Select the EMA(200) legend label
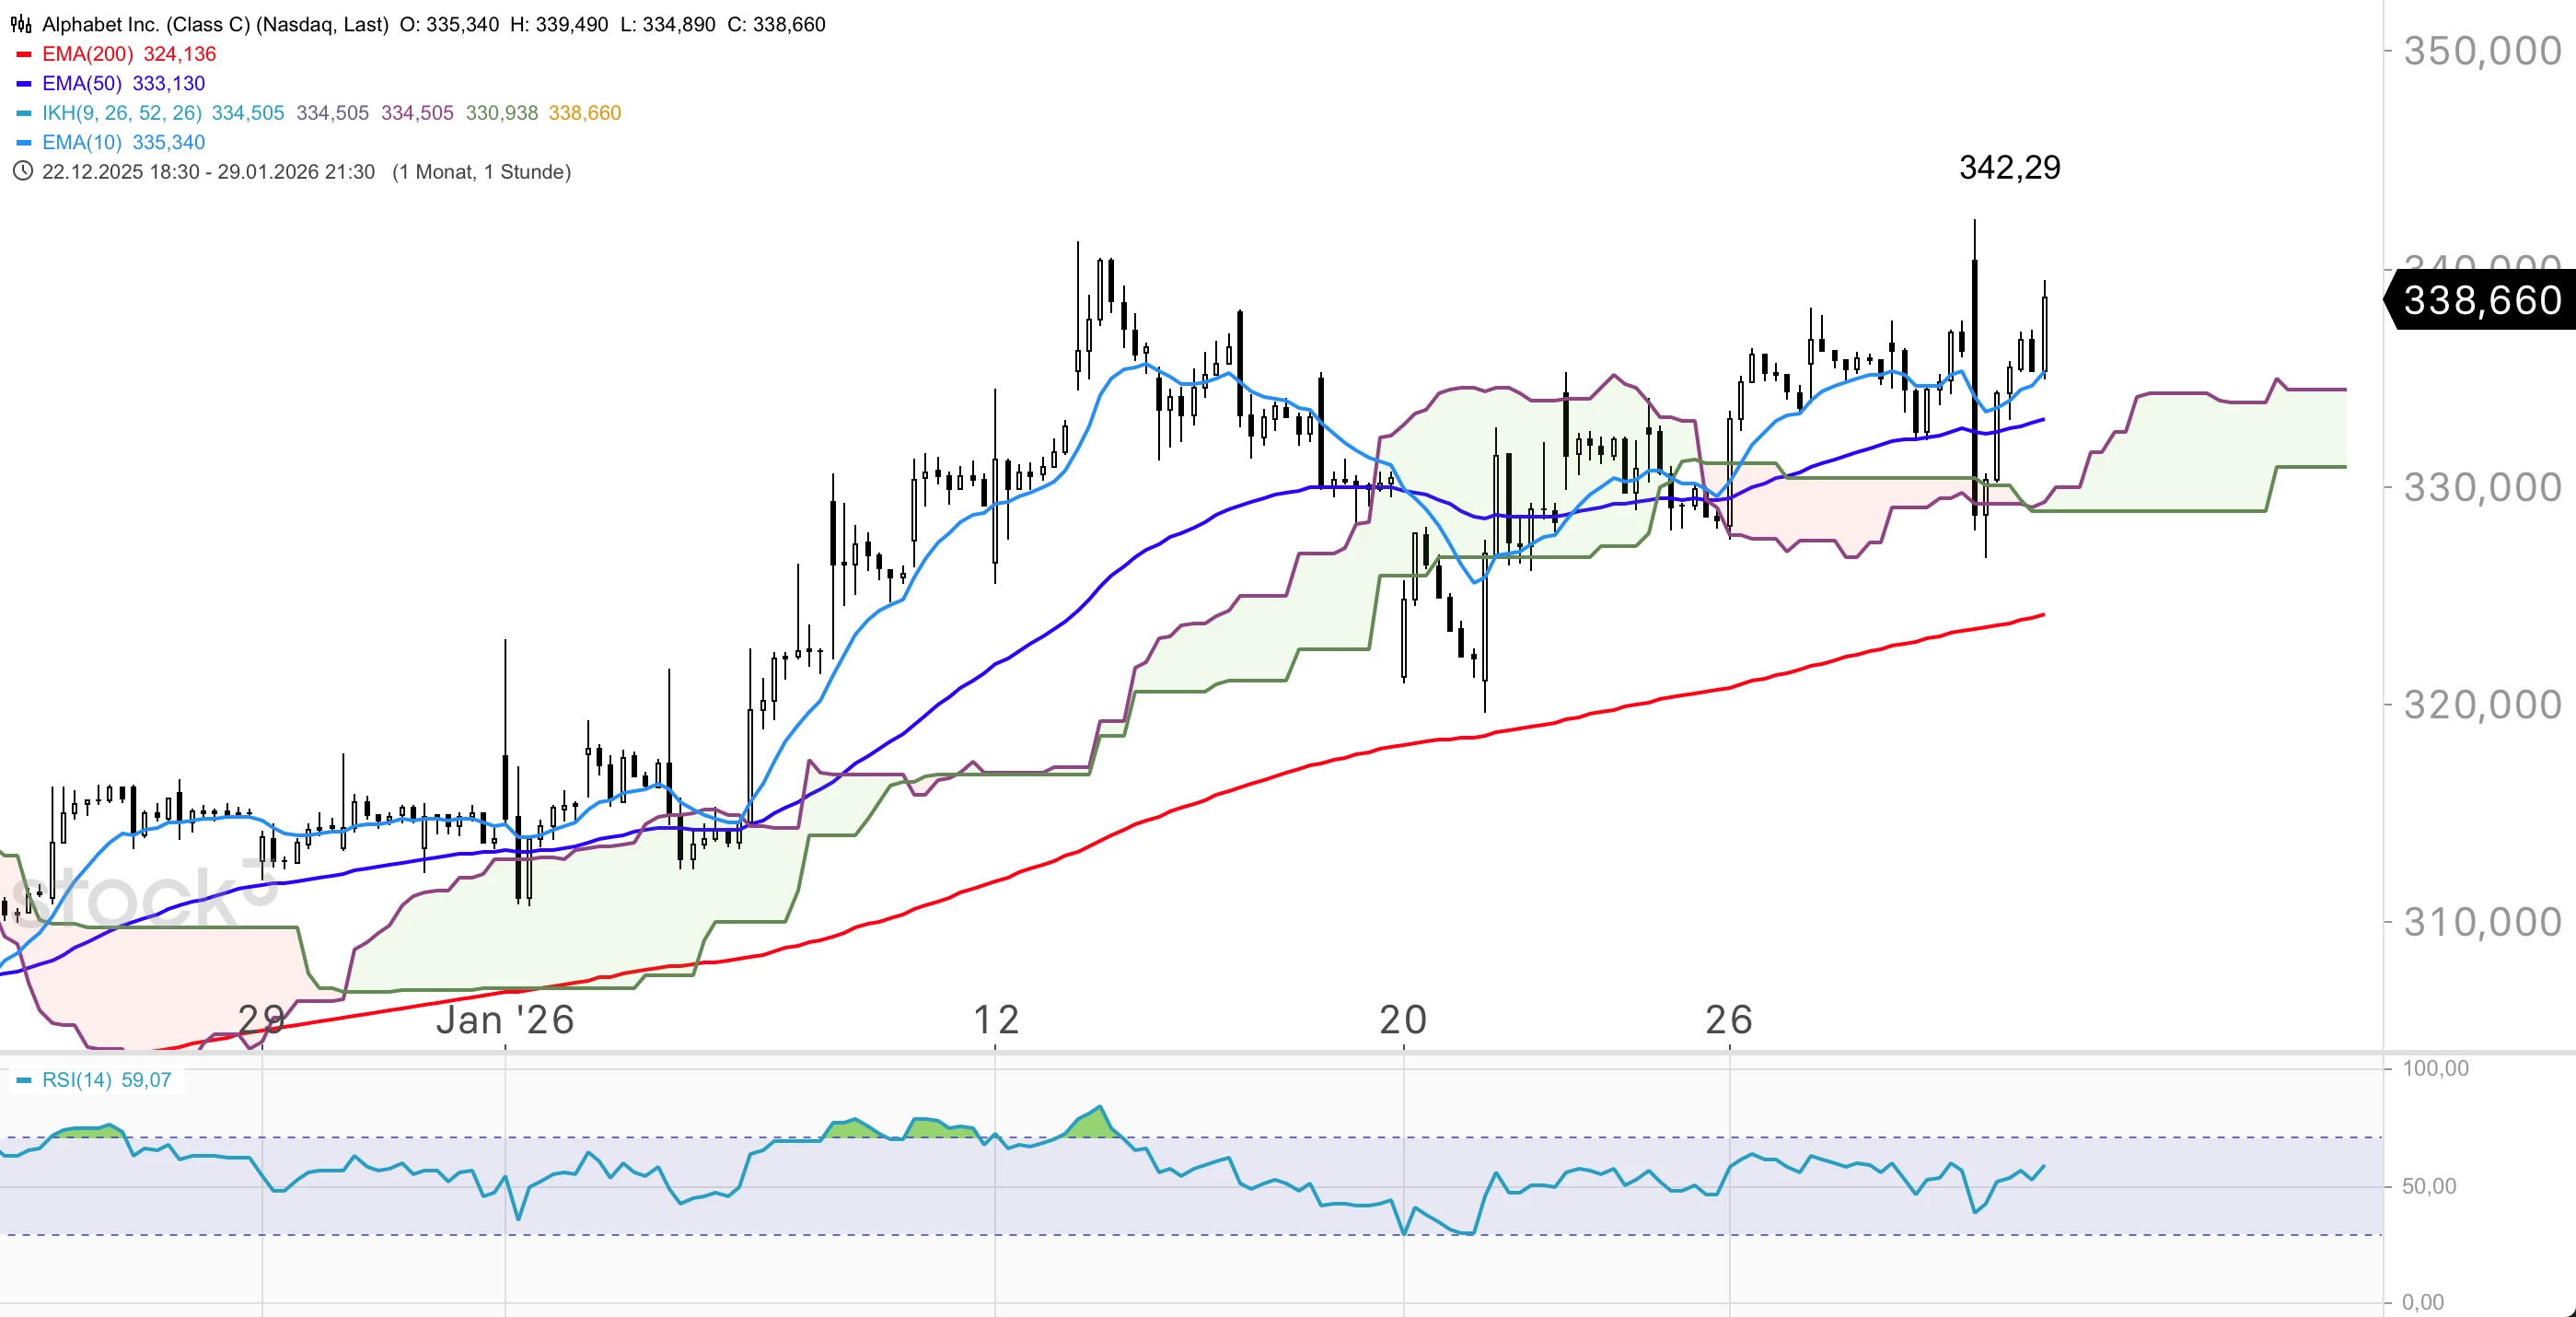The height and width of the screenshot is (1317, 2576). click(87, 54)
